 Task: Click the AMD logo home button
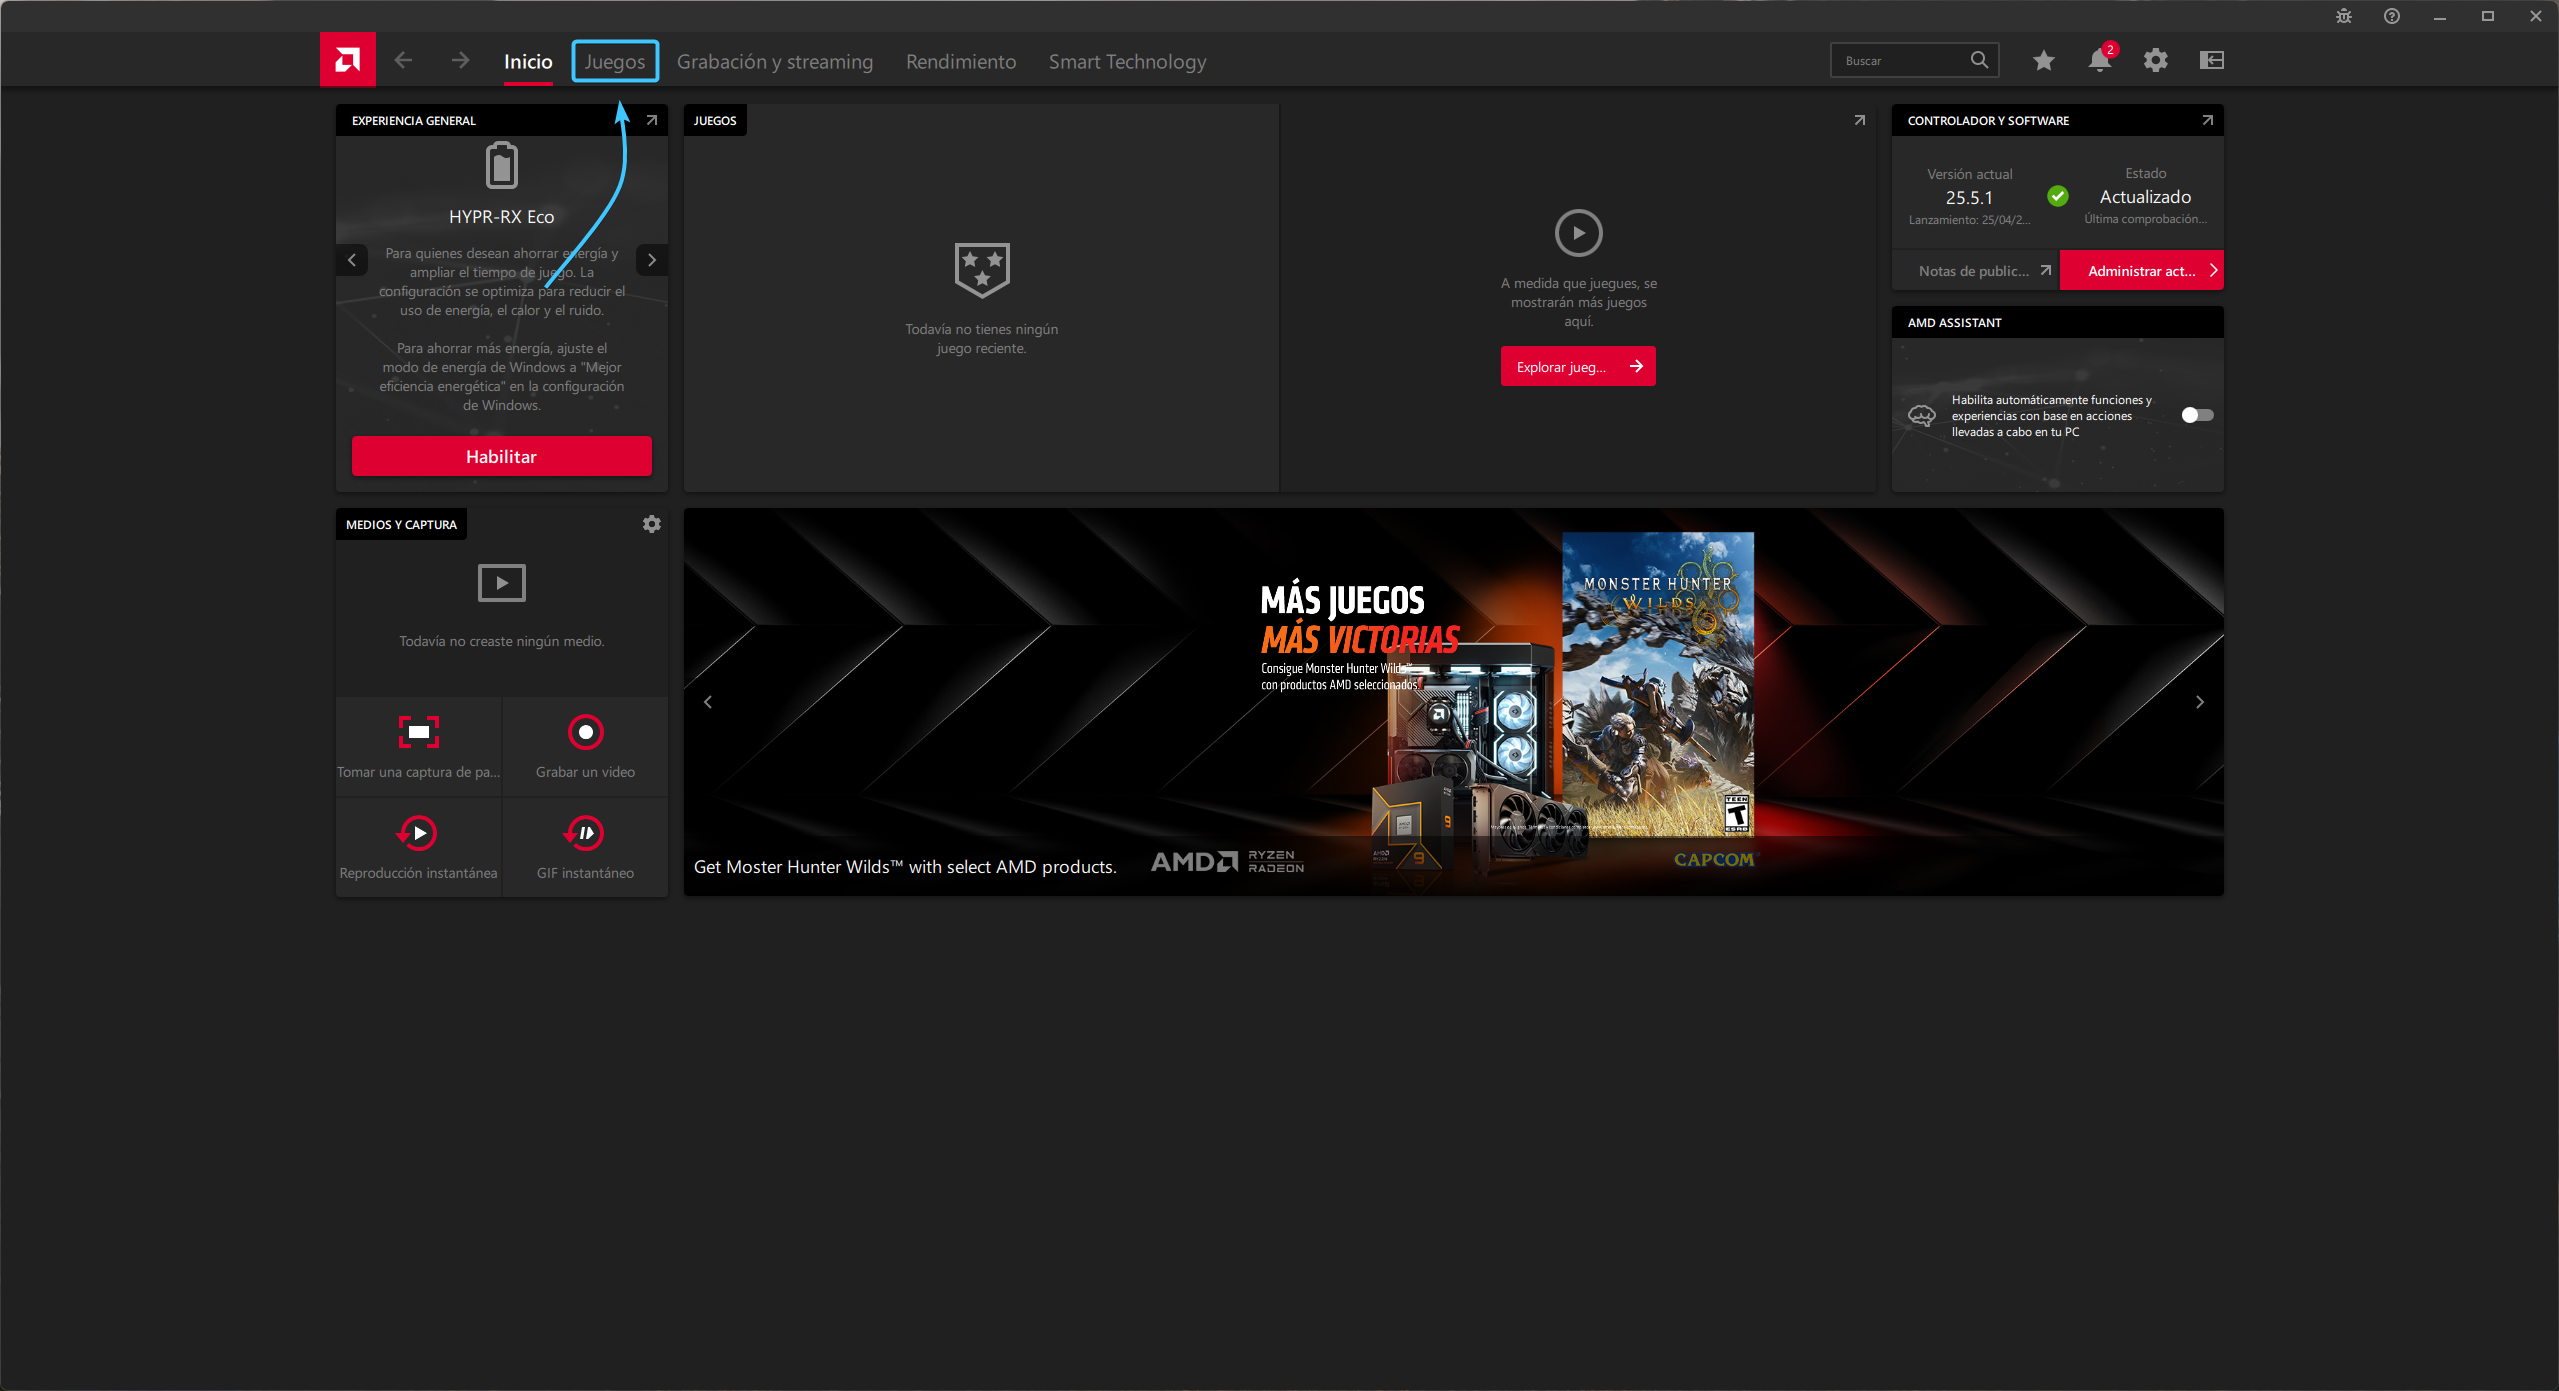347,60
